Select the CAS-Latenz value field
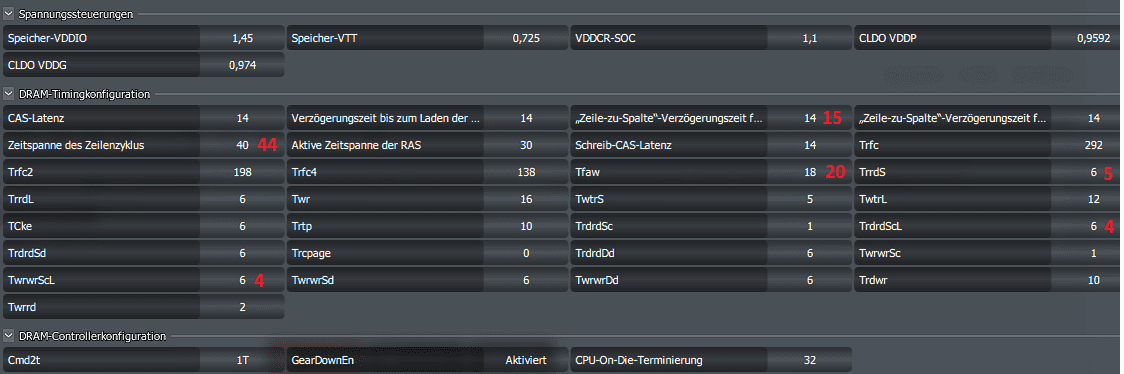 242,118
